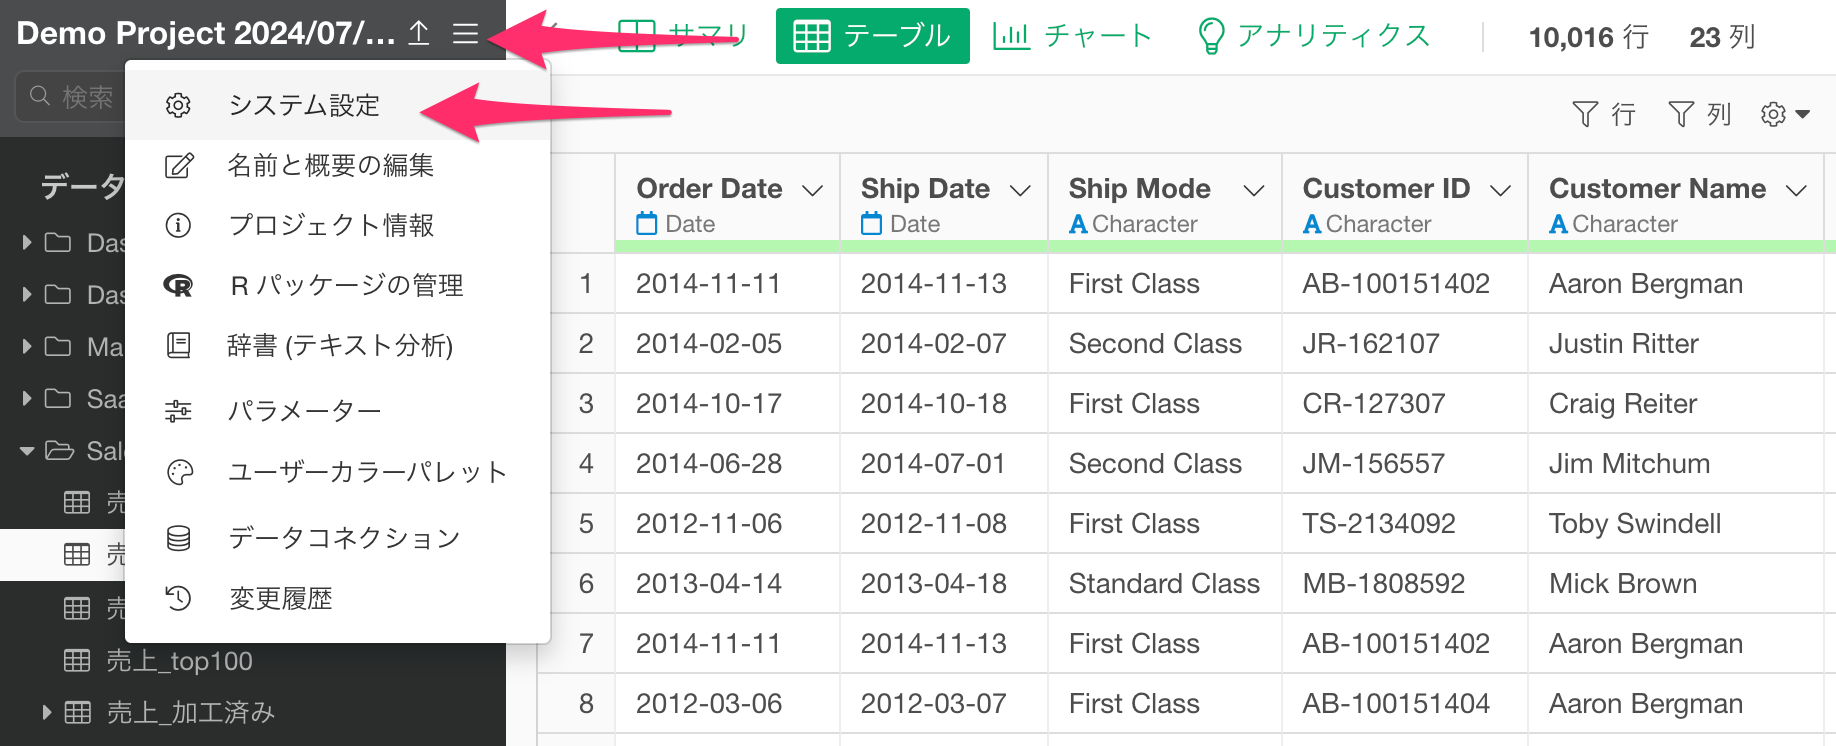Viewport: 1836px width, 746px height.
Task: Open ユーザーカラーパレット palette entry
Action: pos(338,472)
